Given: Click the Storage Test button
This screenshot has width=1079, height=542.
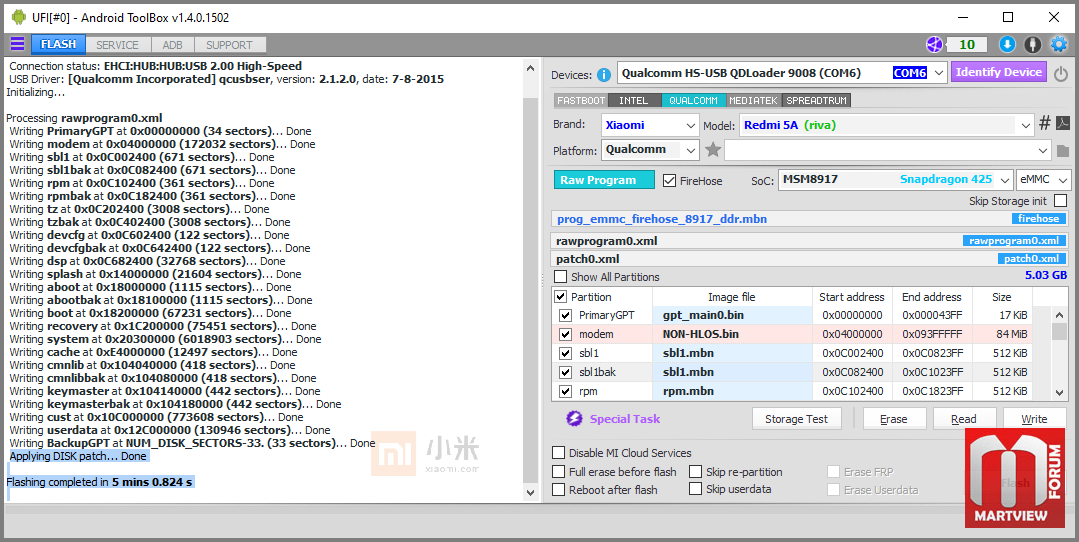Looking at the screenshot, I should coord(796,419).
